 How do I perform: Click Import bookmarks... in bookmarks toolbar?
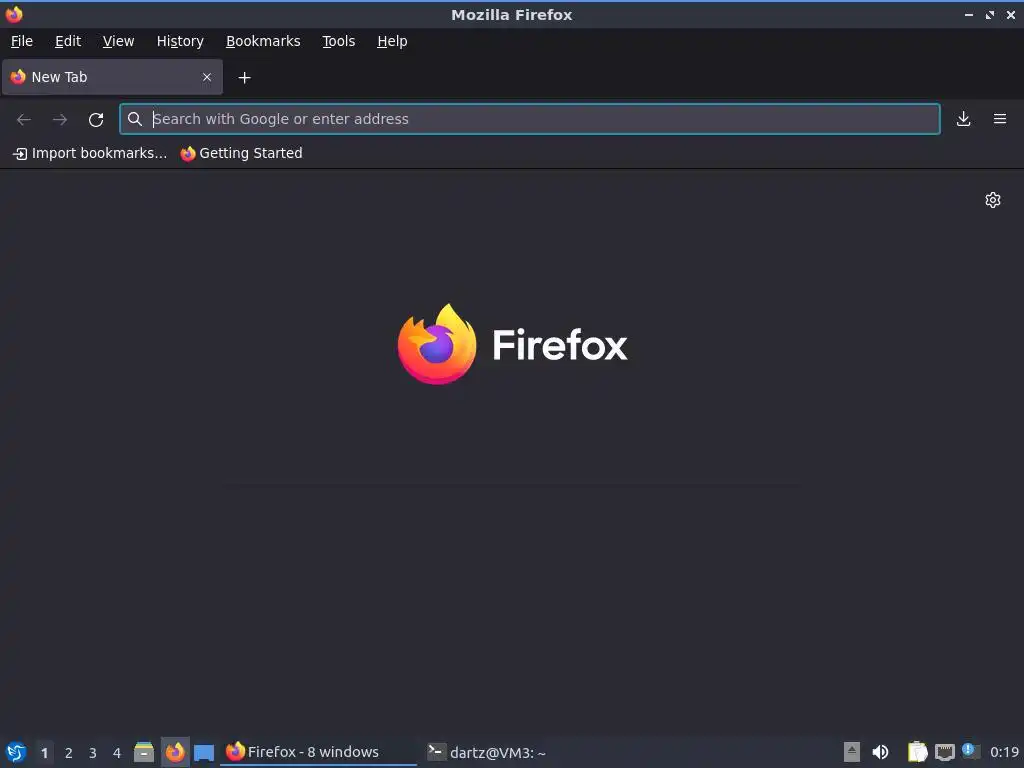[90, 153]
